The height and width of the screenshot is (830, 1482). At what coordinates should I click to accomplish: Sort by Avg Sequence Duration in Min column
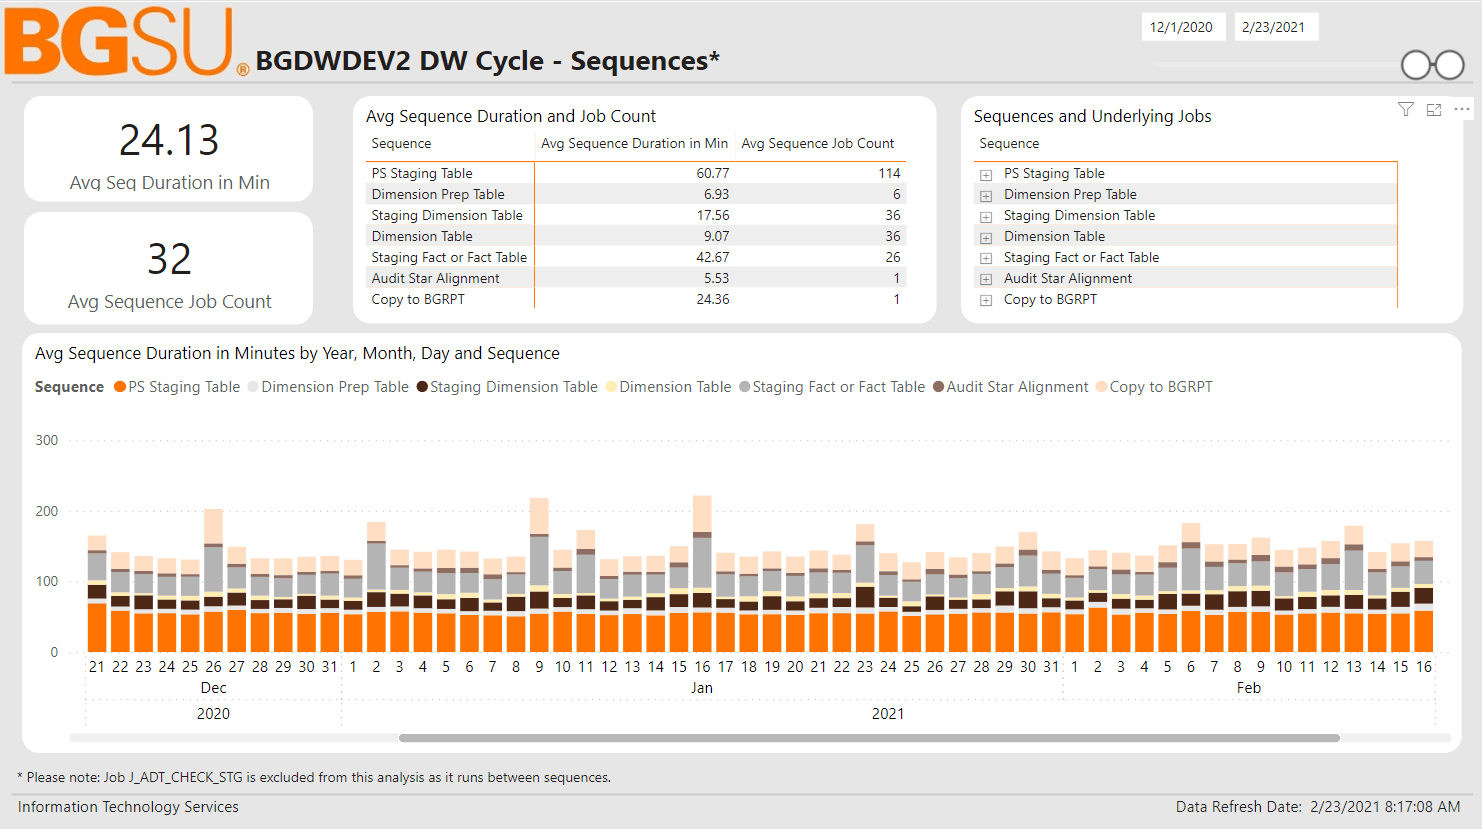tap(634, 144)
